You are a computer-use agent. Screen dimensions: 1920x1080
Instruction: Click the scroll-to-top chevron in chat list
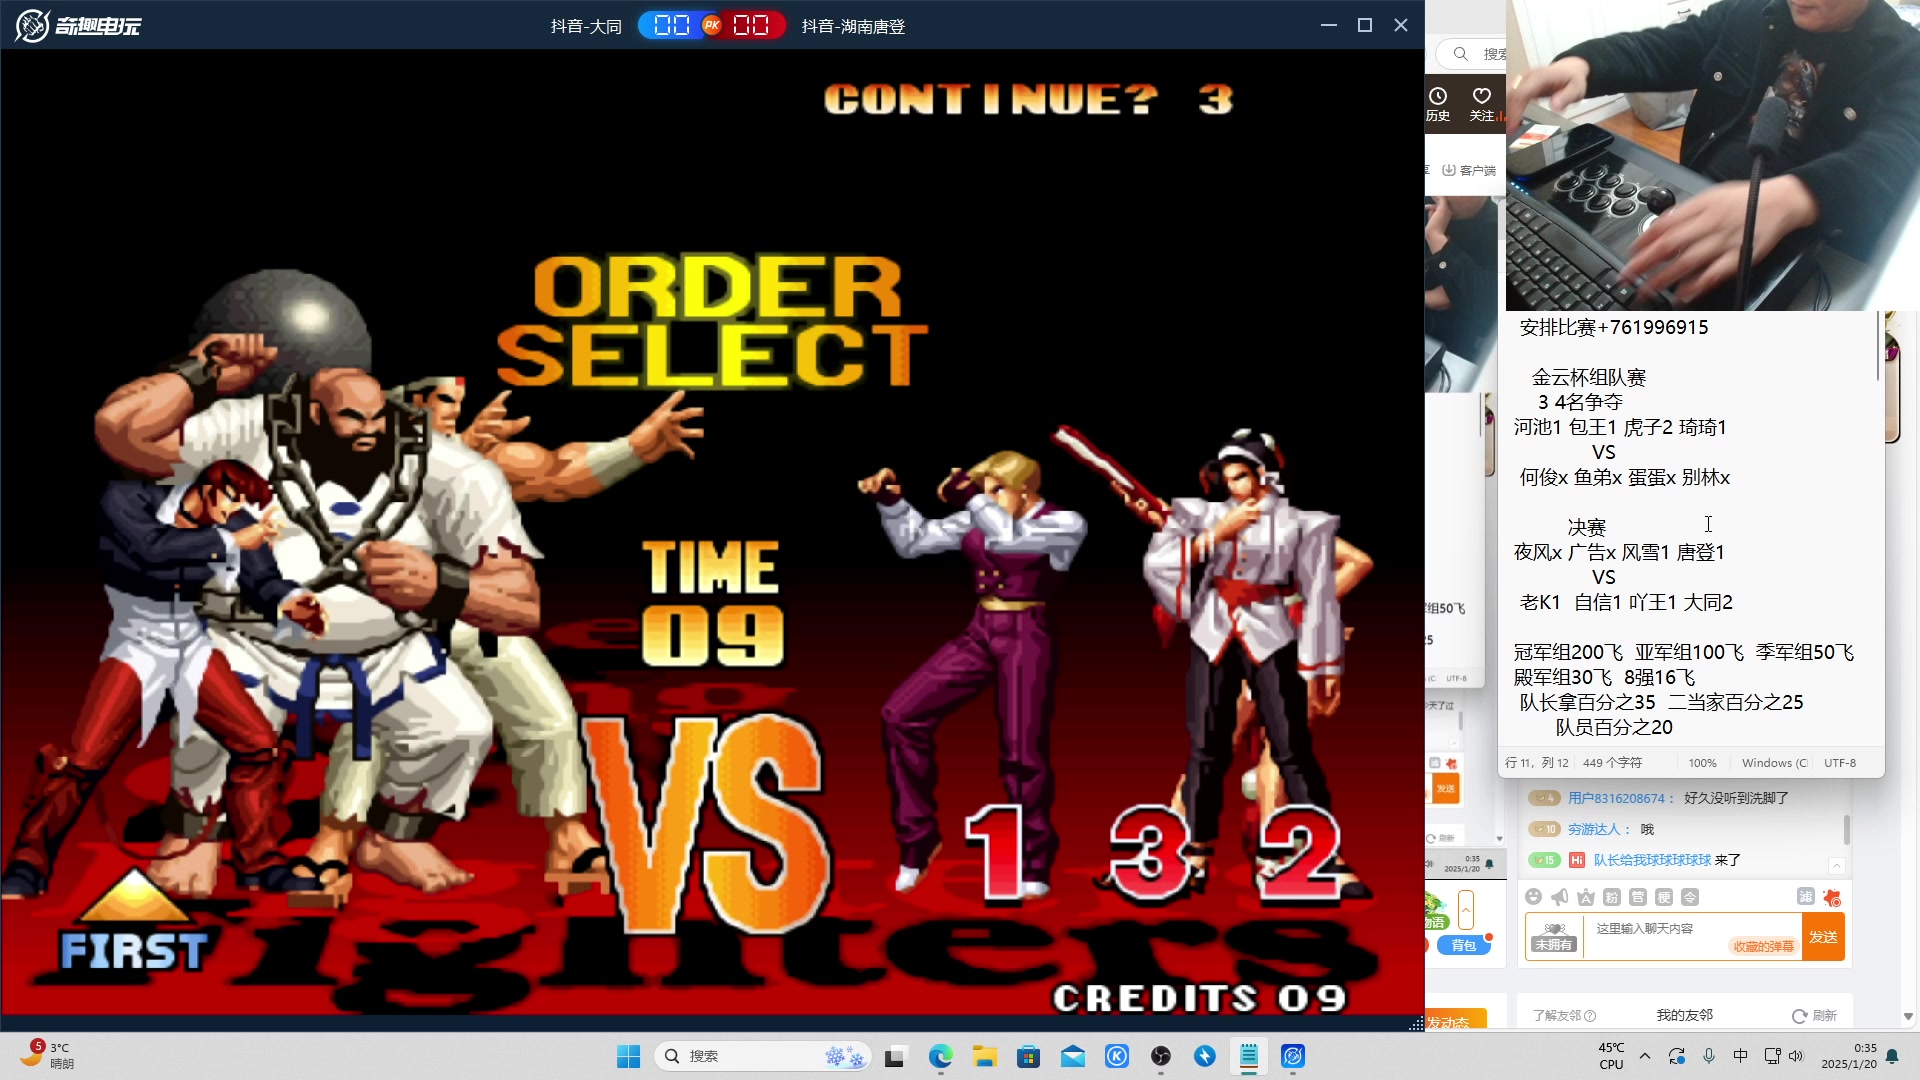(x=1837, y=865)
